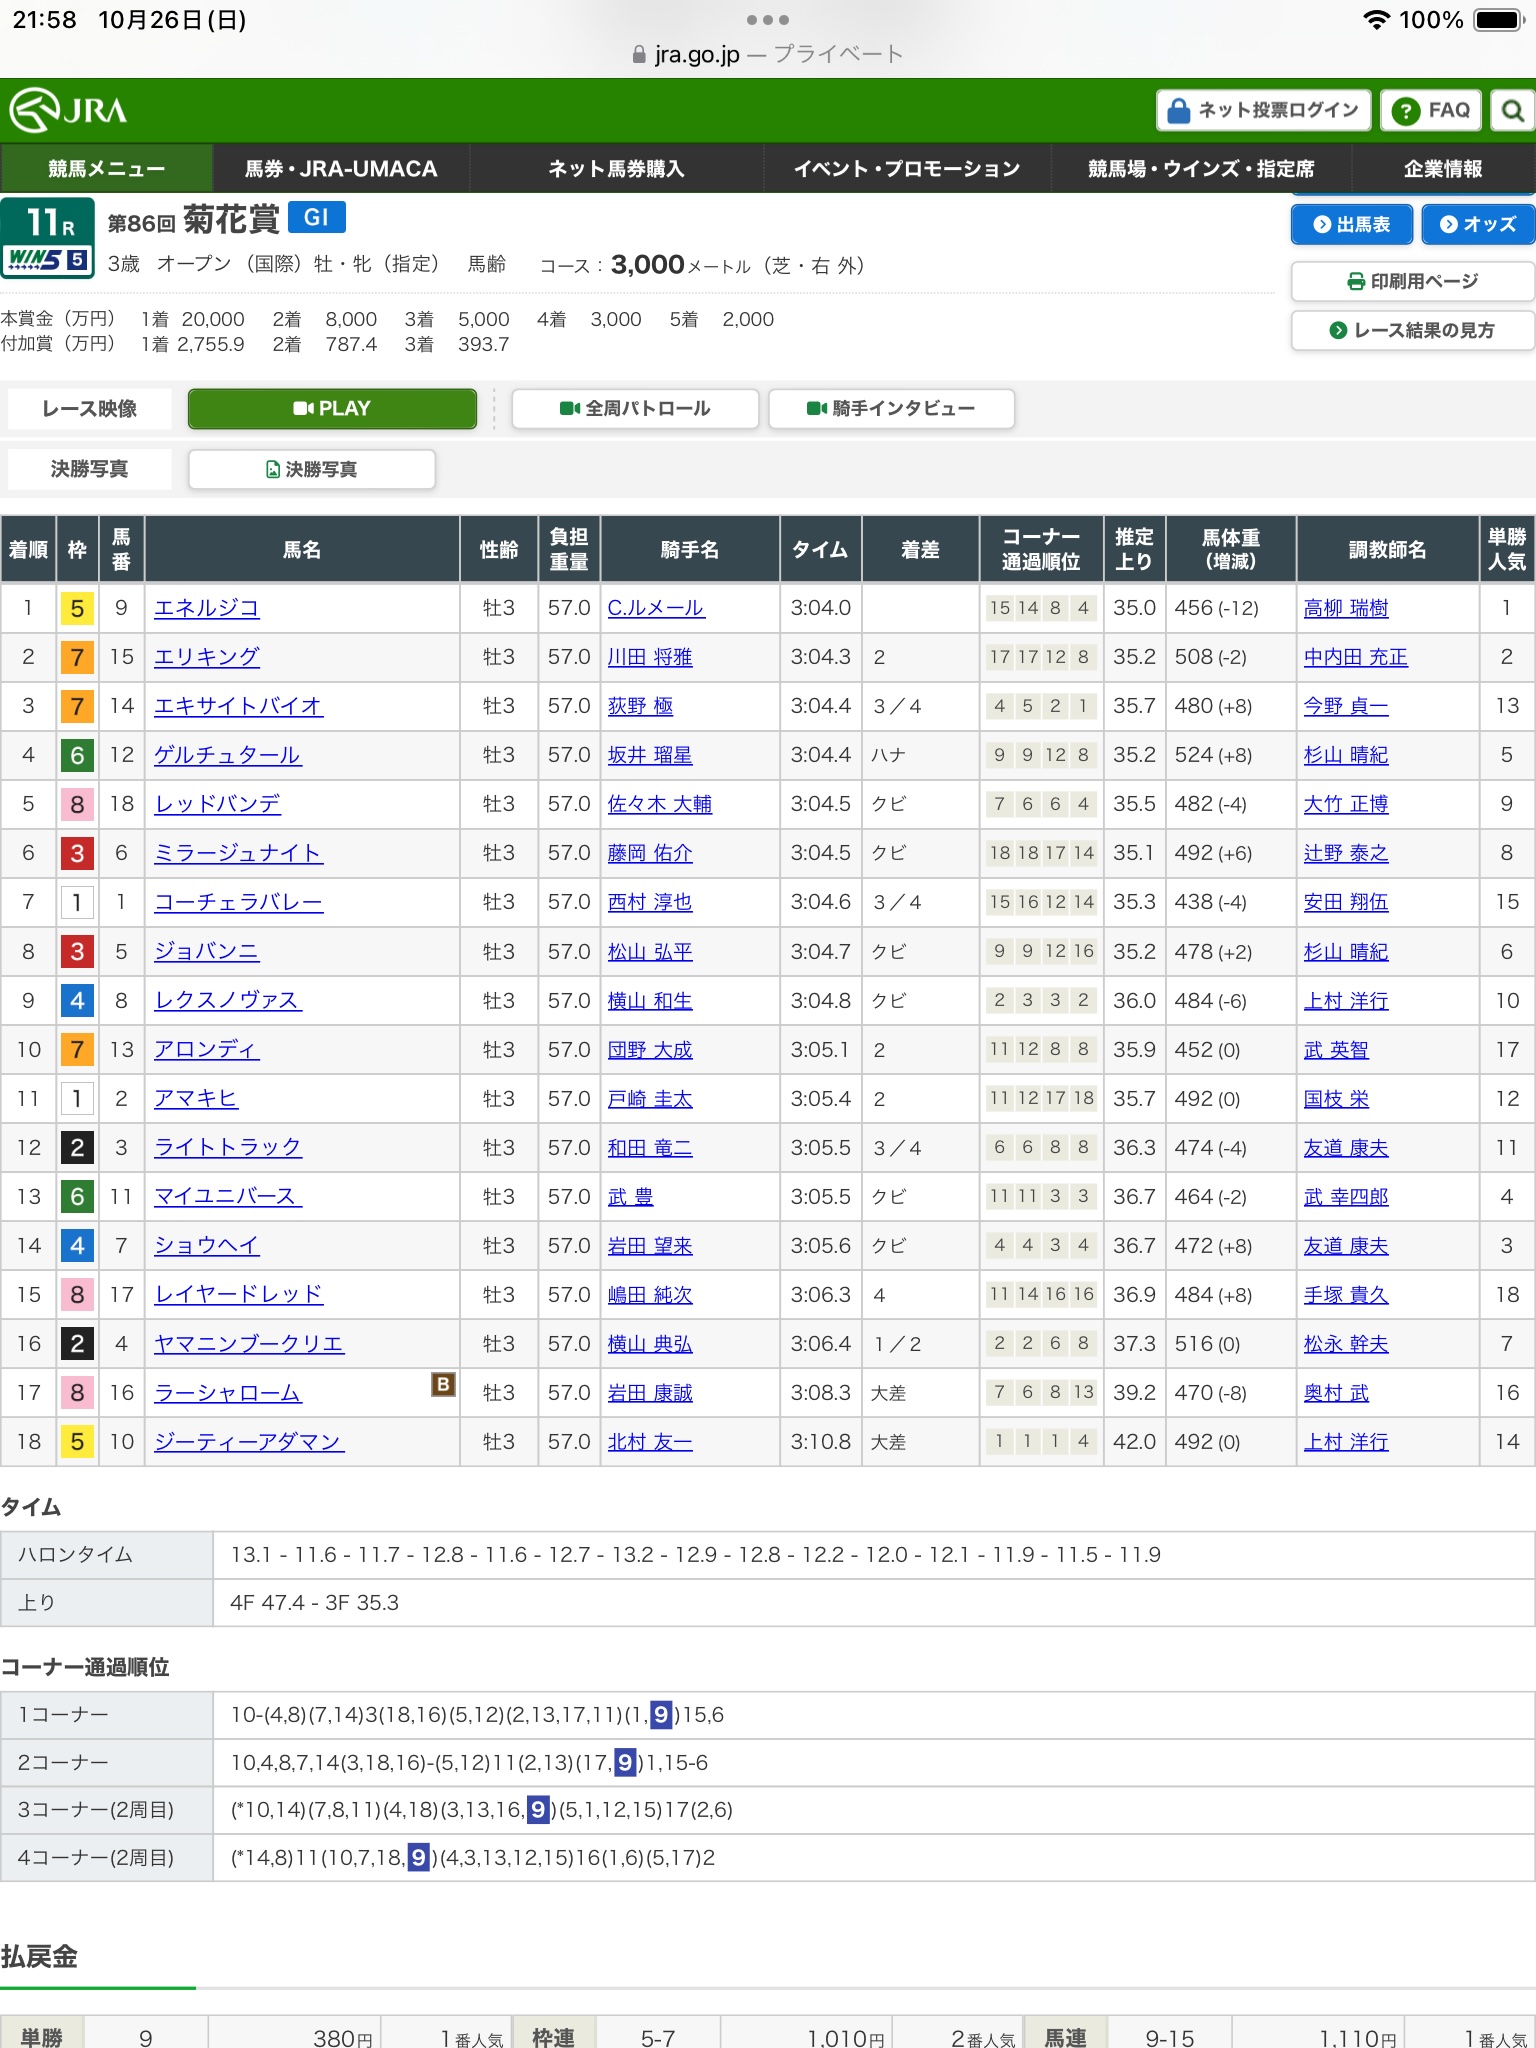
Task: Open ネット投票ログイン lock button
Action: 1264,110
